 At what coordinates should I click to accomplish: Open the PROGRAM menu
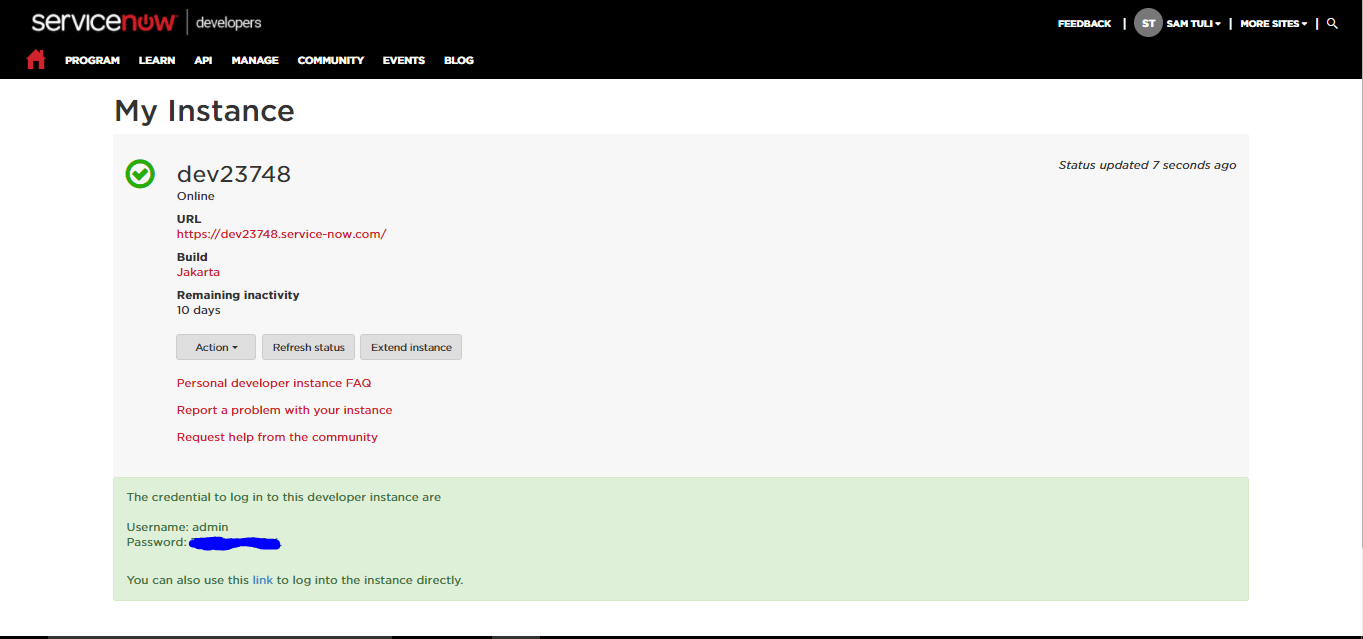pyautogui.click(x=92, y=60)
